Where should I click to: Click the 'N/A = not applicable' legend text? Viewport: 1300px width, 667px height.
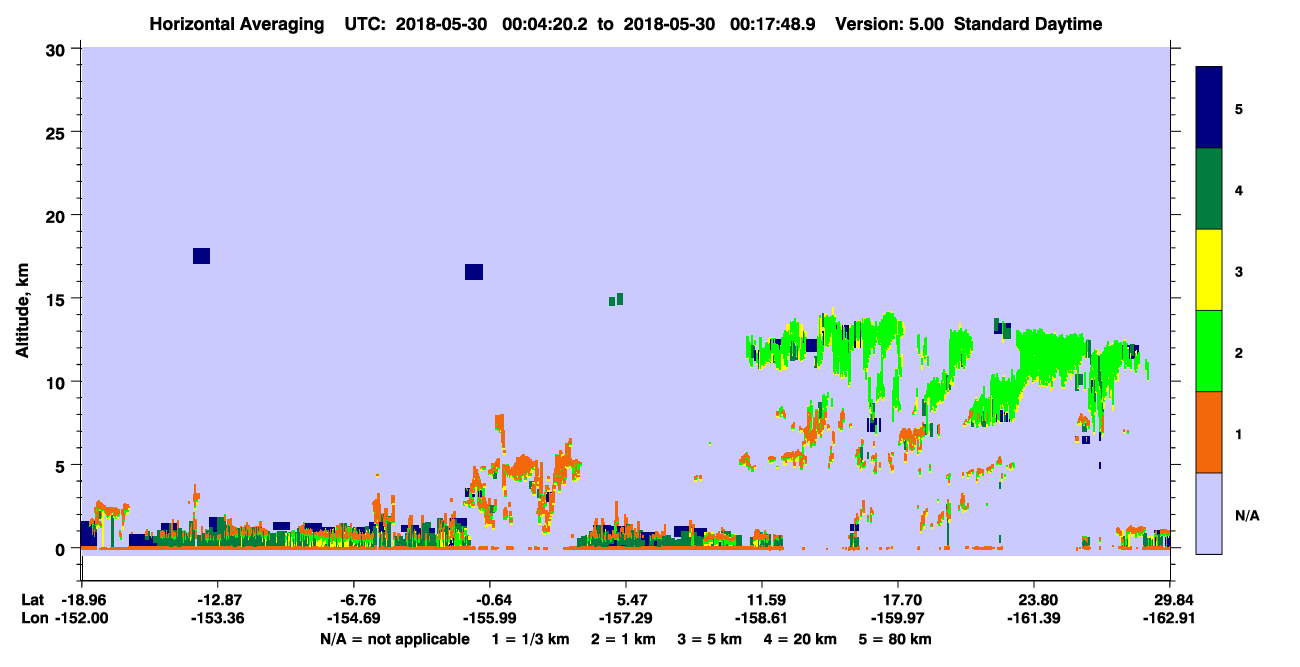tap(394, 638)
